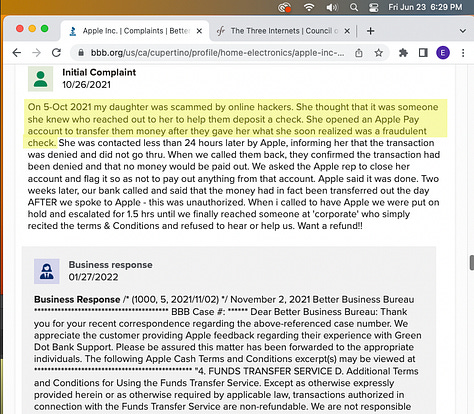Open Spotlight search in the menu bar
The height and width of the screenshot is (414, 474).
tap(354, 7)
